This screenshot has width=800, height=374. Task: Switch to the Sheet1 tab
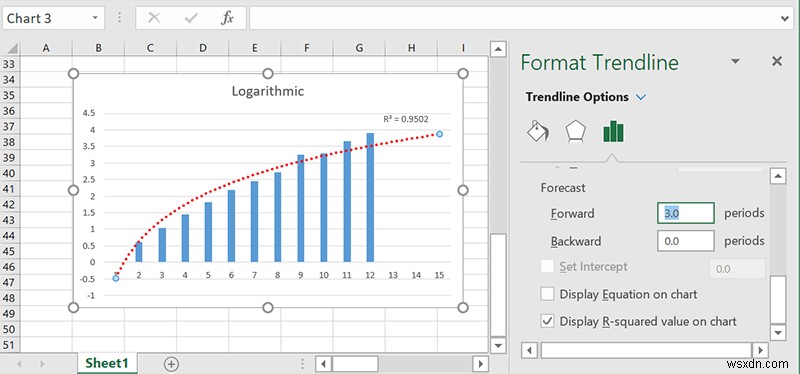click(x=107, y=363)
